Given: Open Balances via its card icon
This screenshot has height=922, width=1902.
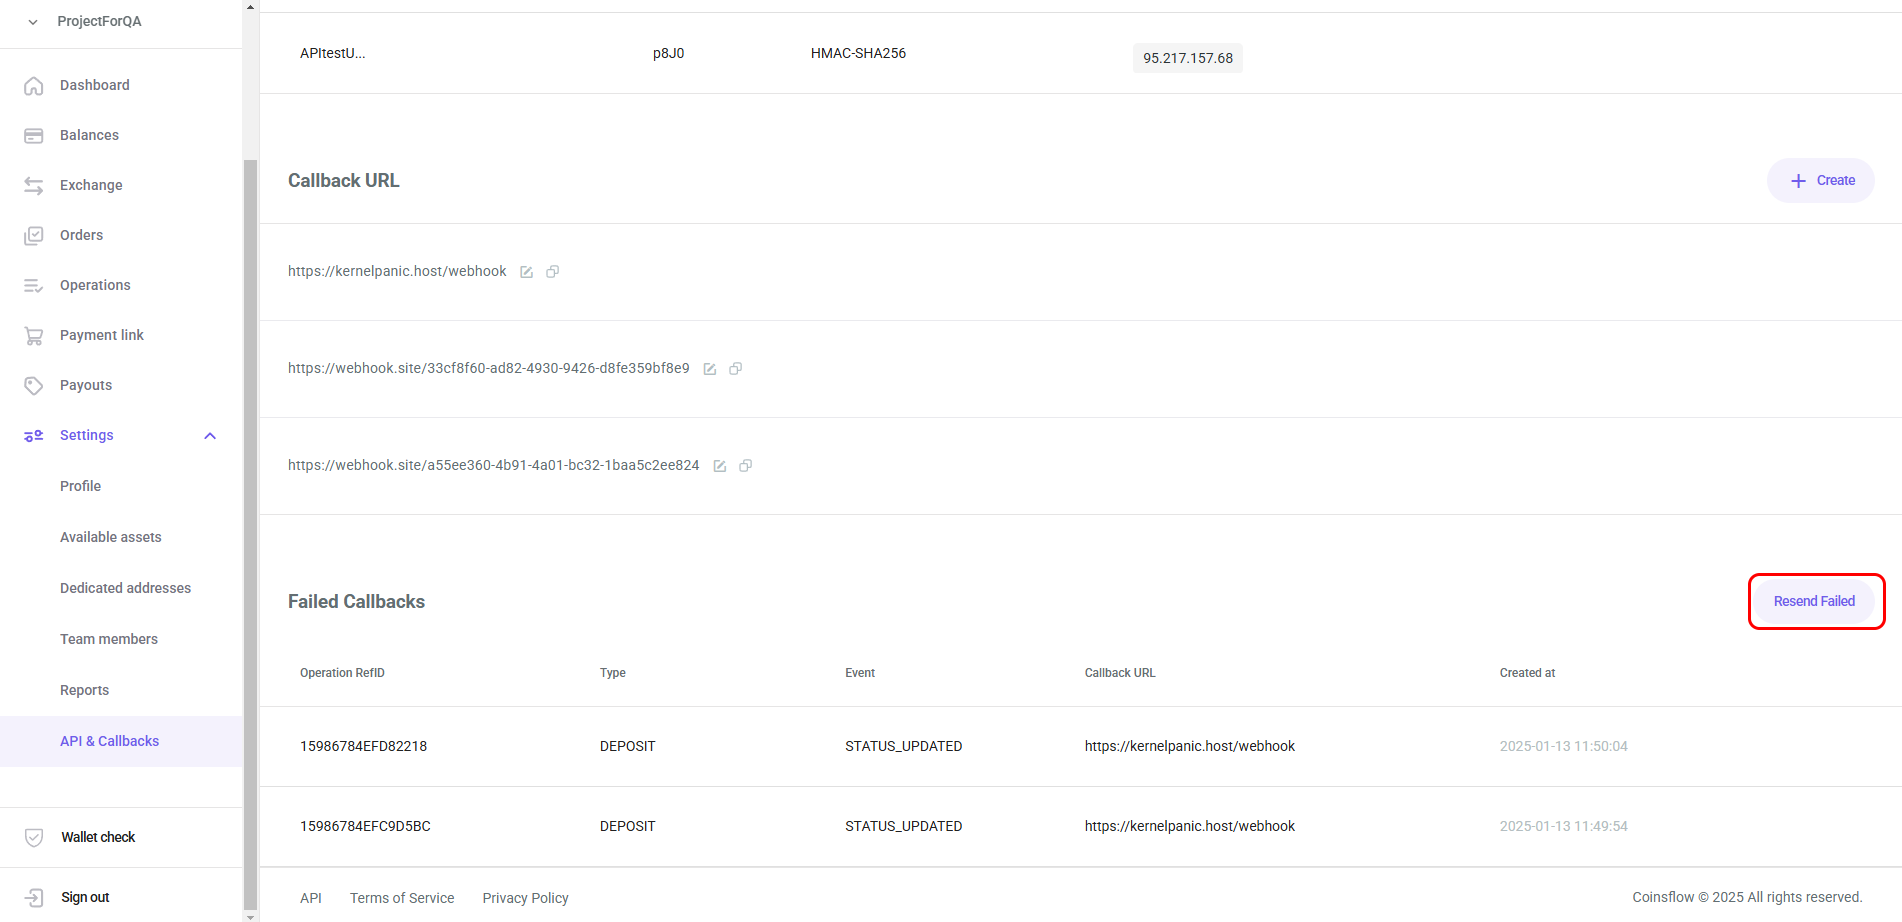Looking at the screenshot, I should pyautogui.click(x=34, y=135).
